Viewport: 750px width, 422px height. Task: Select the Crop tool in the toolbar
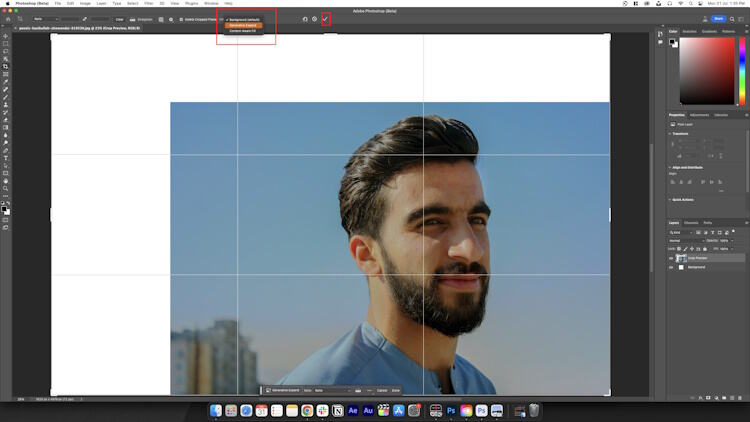pyautogui.click(x=6, y=66)
